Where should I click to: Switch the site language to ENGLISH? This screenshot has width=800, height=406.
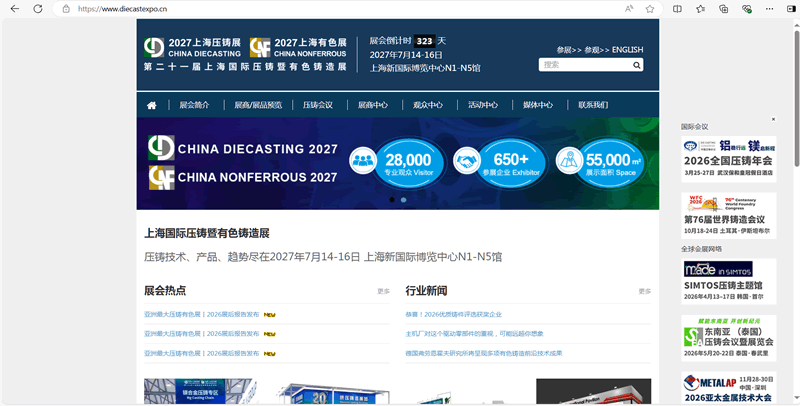628,49
